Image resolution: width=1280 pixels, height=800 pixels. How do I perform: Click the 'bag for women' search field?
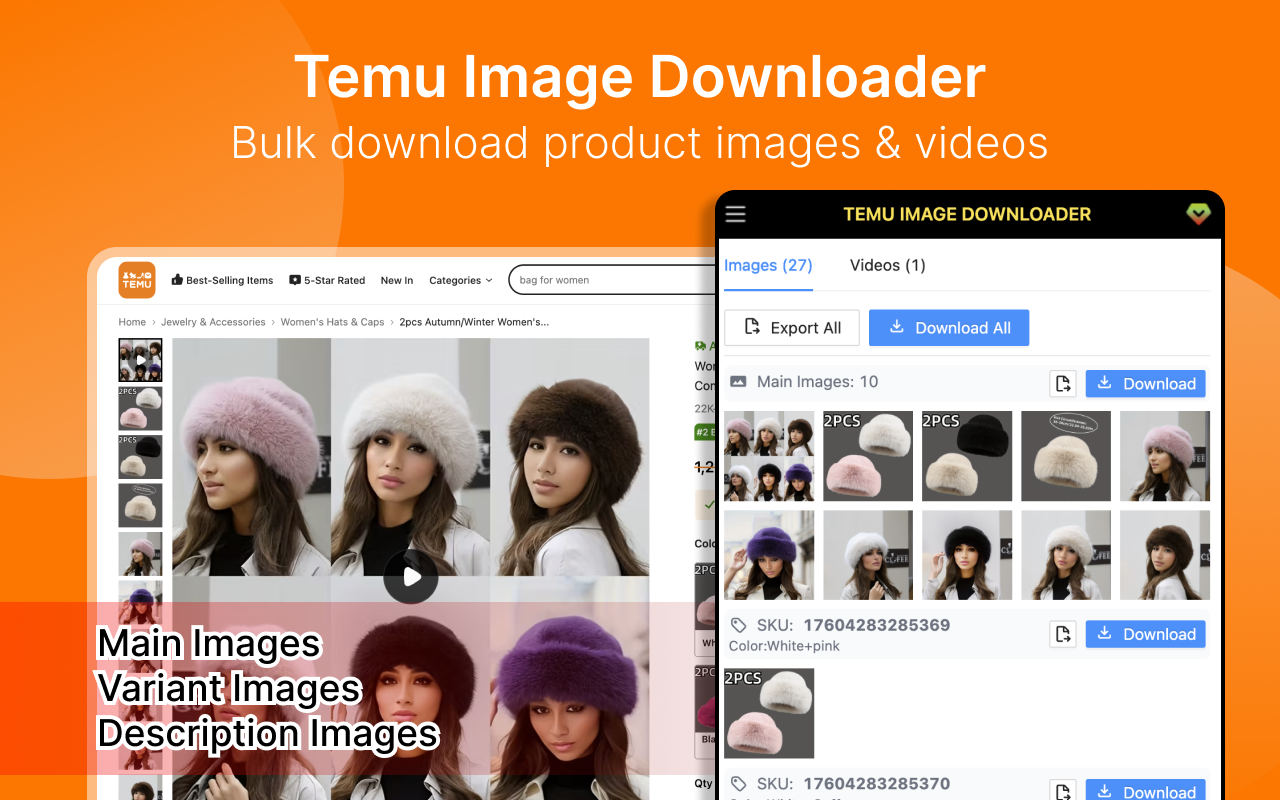(612, 280)
